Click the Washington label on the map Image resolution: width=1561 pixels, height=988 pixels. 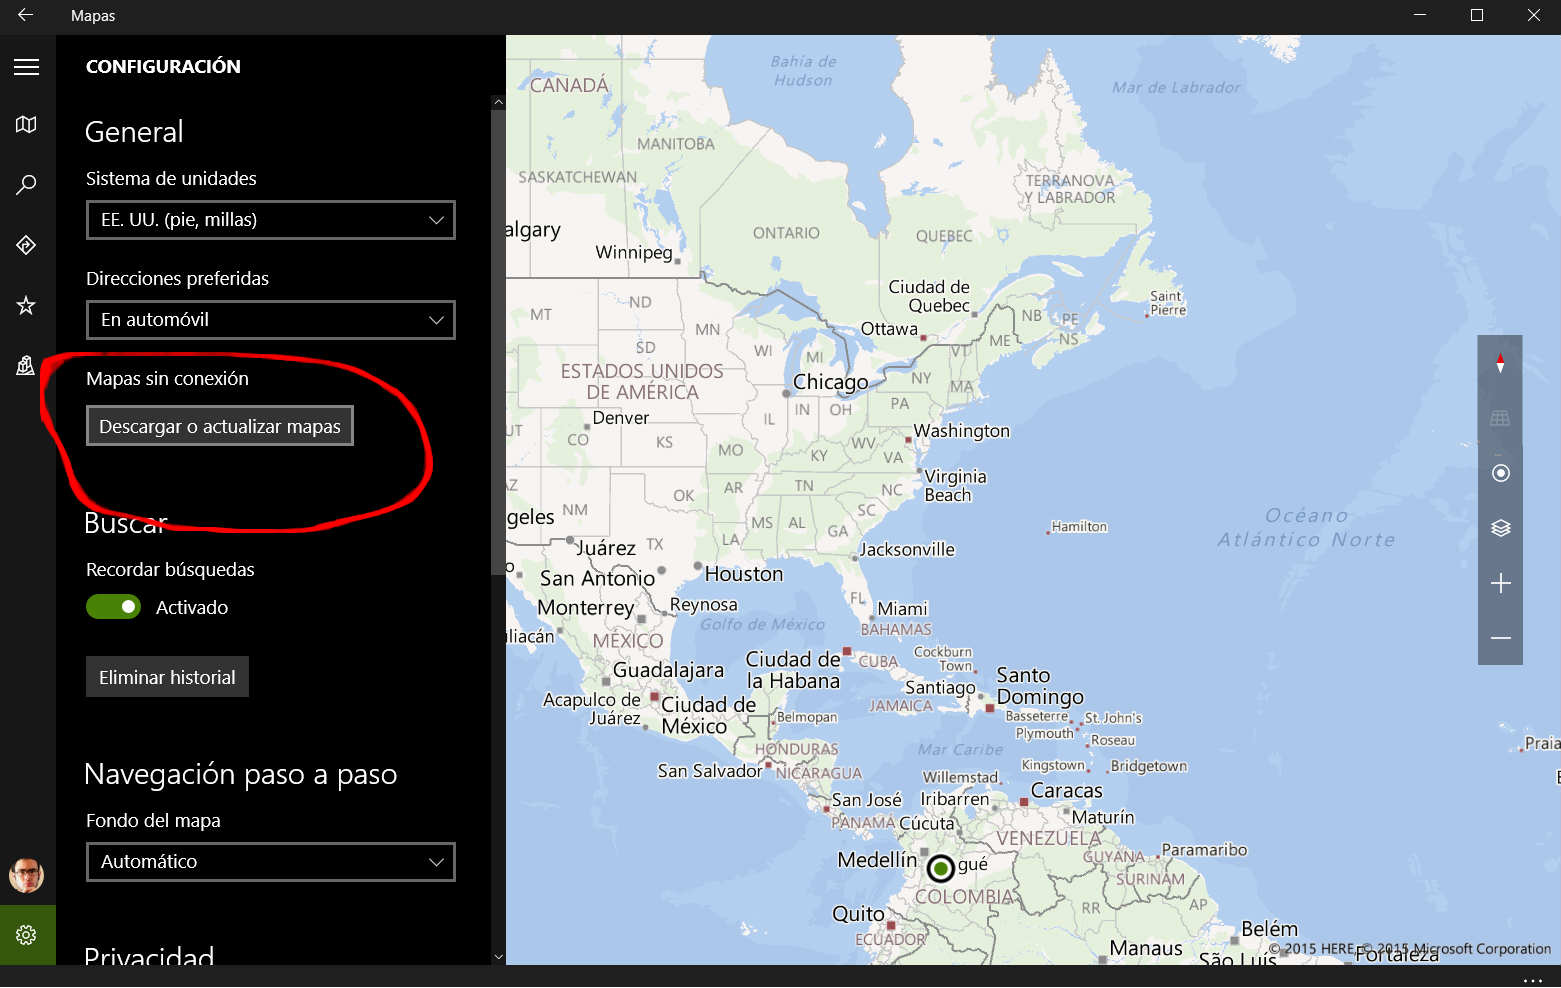(x=962, y=431)
